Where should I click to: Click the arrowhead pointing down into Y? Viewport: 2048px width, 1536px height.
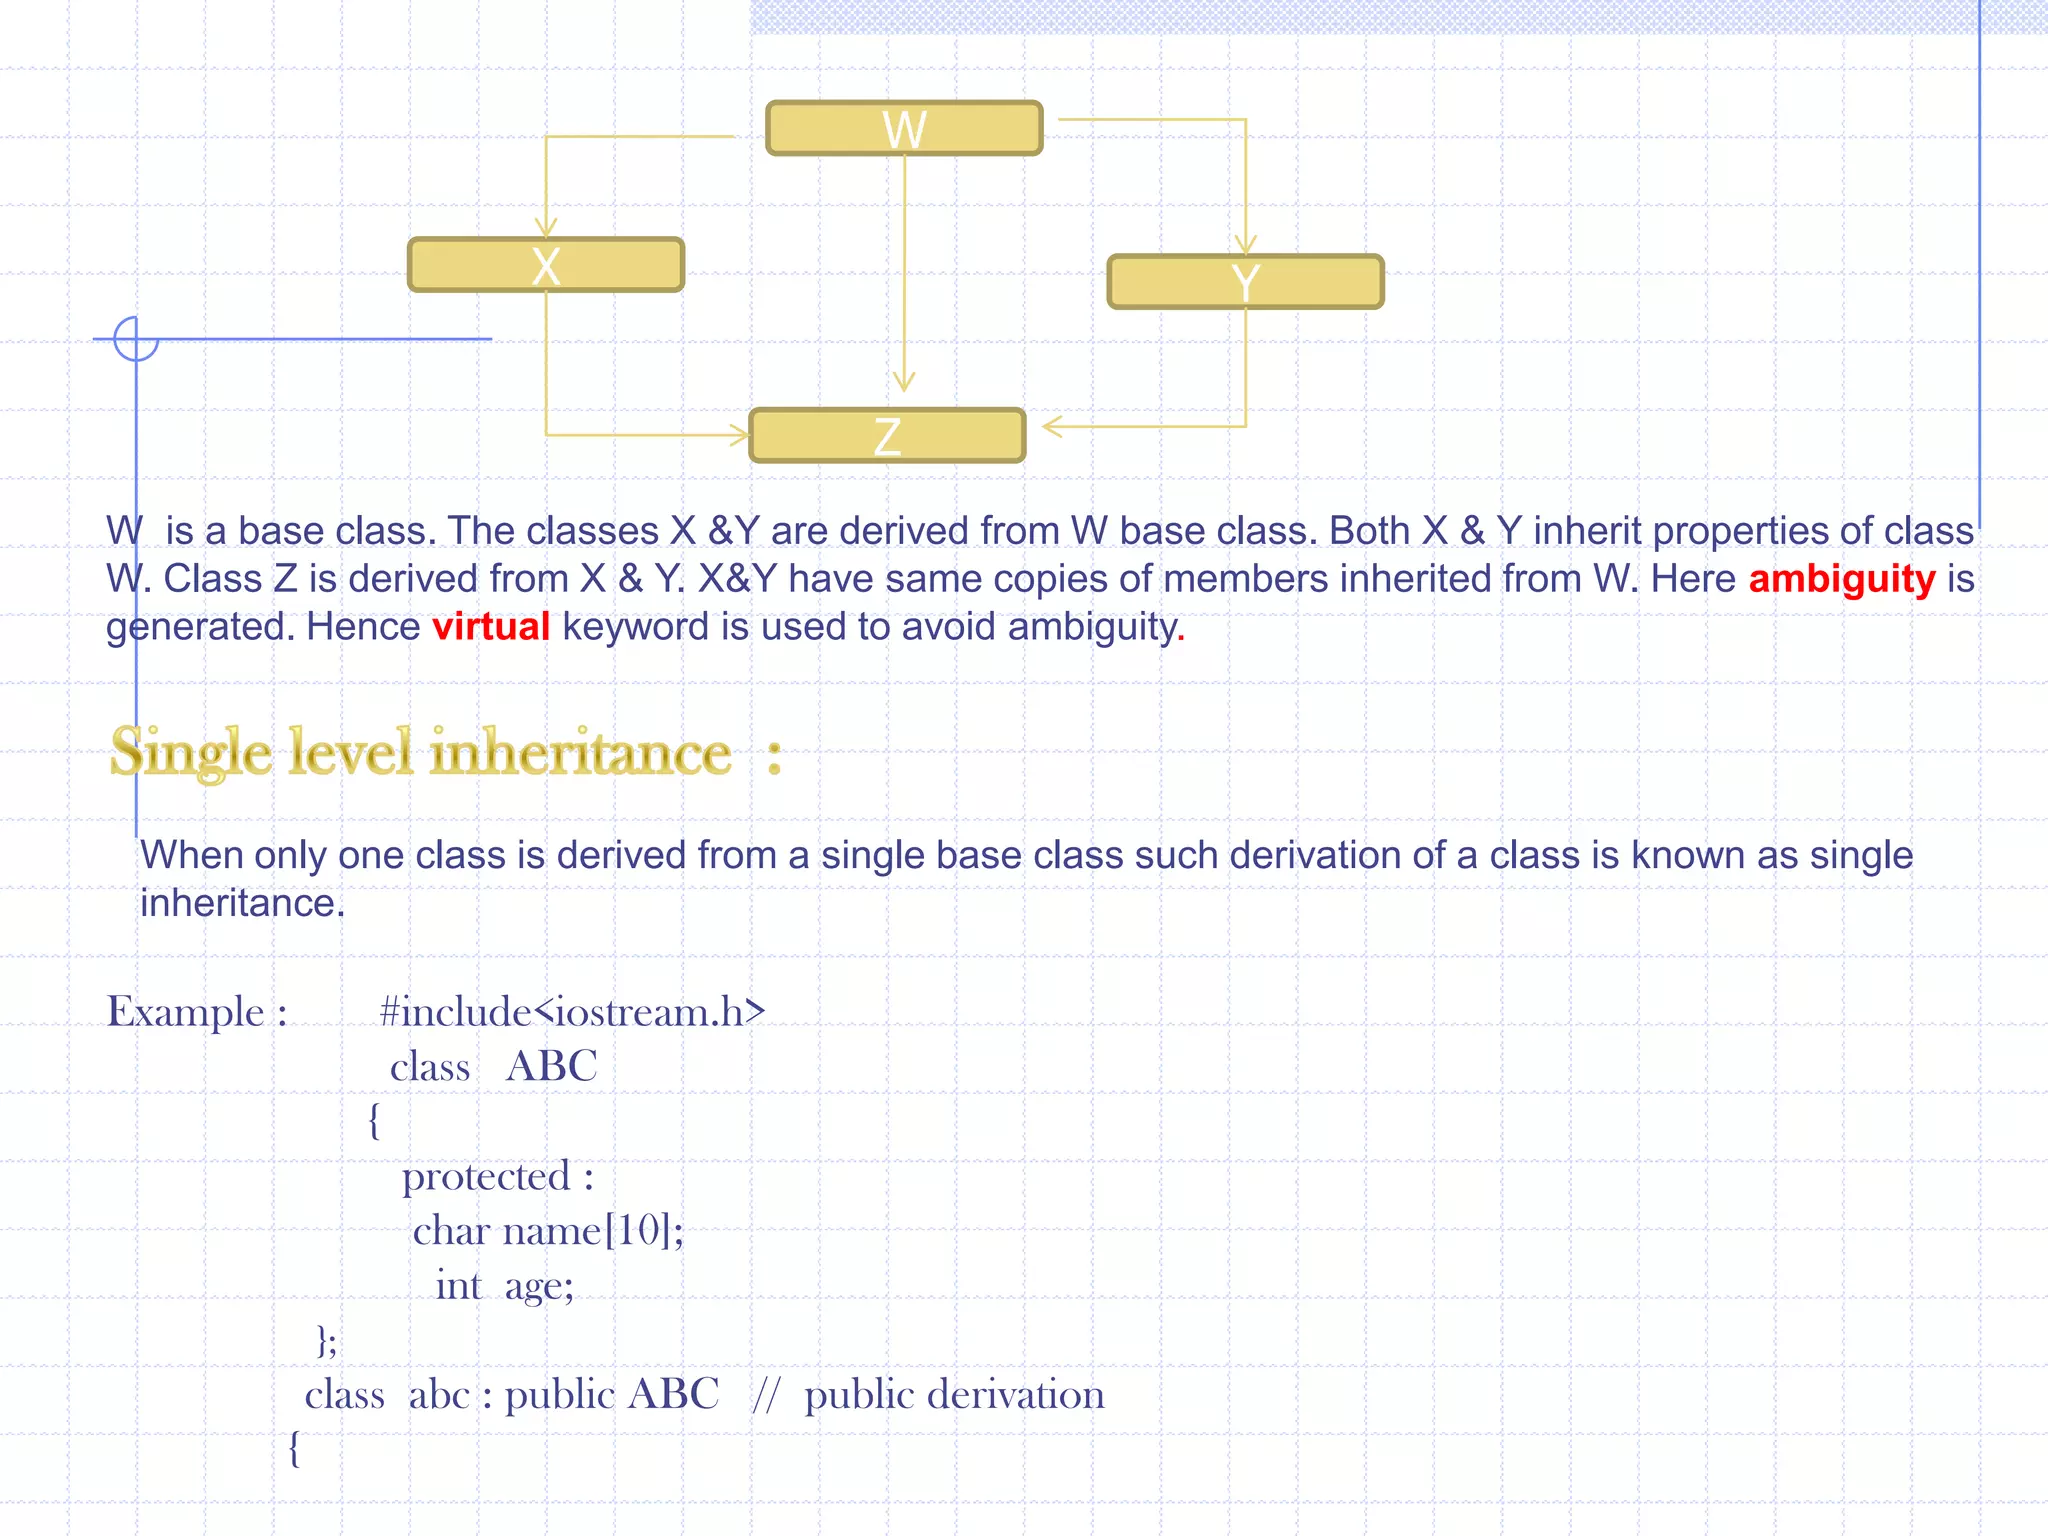pyautogui.click(x=1245, y=243)
